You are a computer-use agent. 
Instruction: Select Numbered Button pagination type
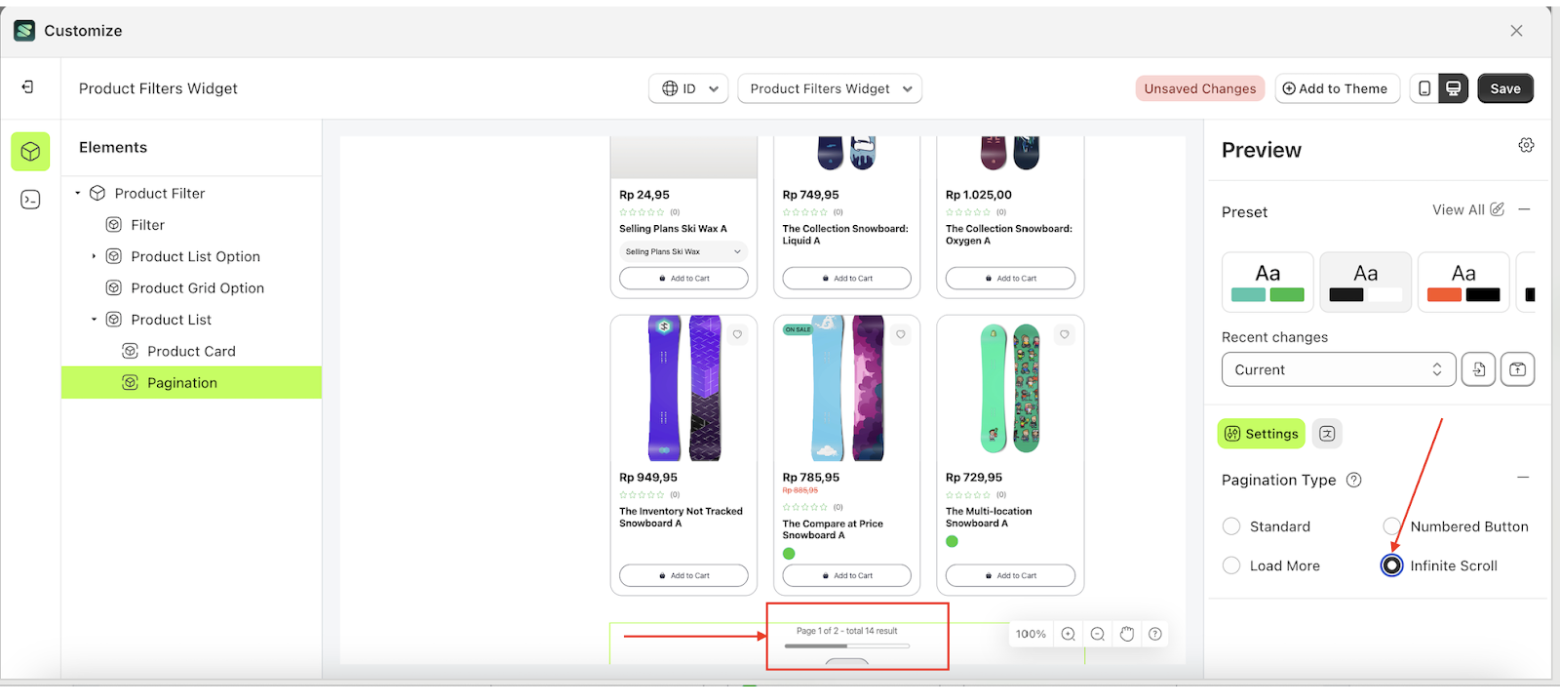1392,527
